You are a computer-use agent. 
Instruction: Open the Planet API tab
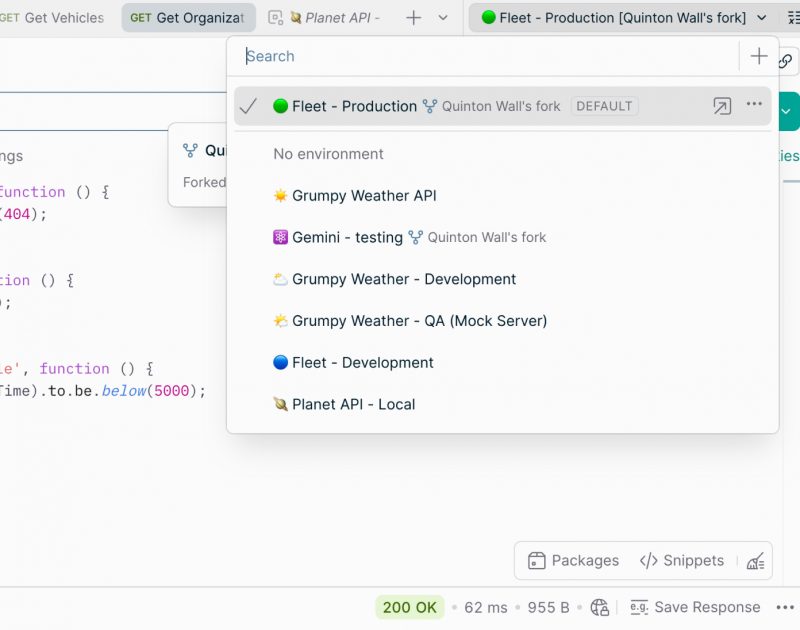[x=325, y=18]
